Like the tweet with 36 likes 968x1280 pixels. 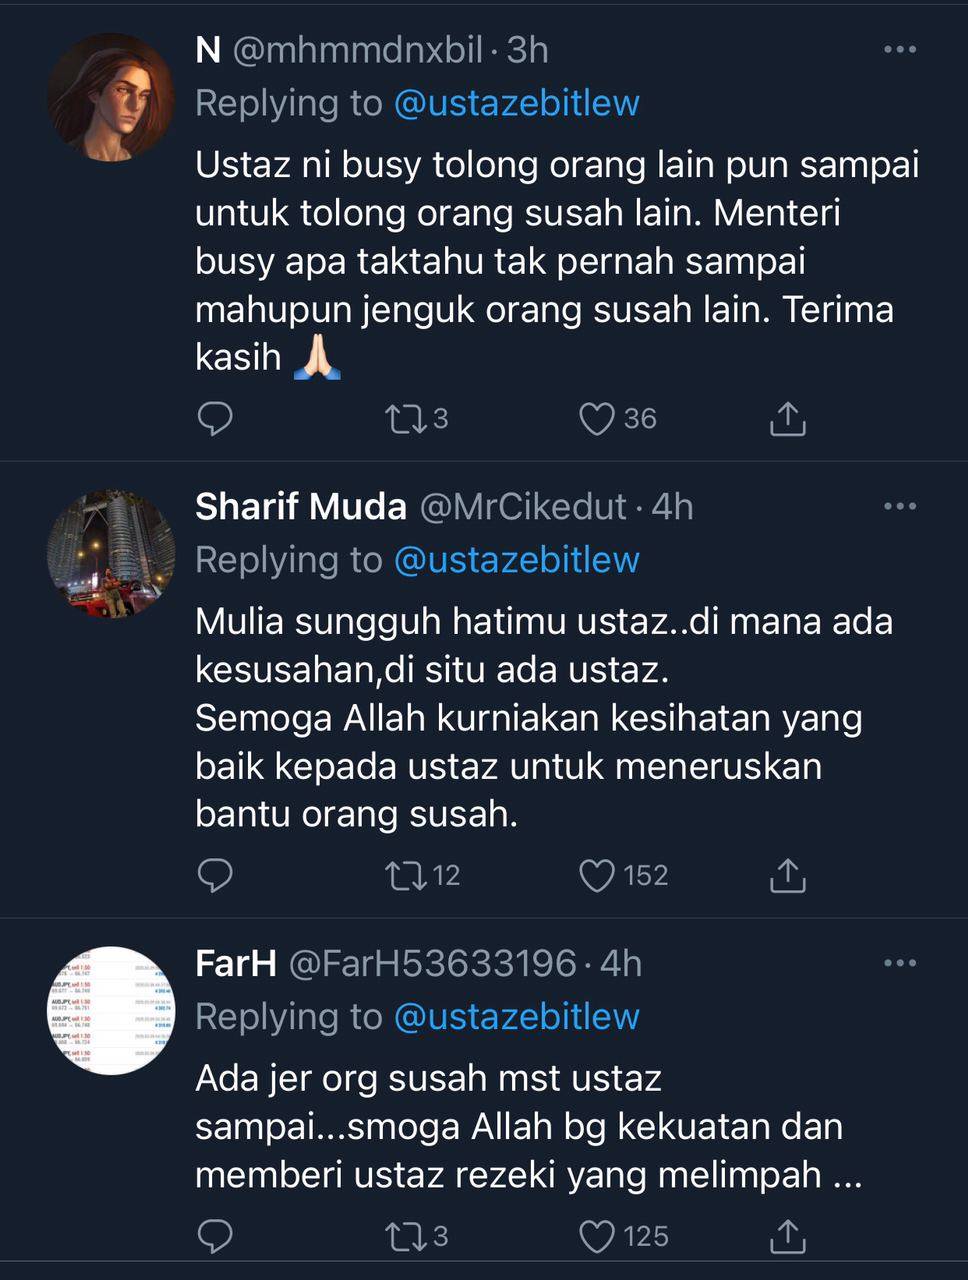coord(597,419)
